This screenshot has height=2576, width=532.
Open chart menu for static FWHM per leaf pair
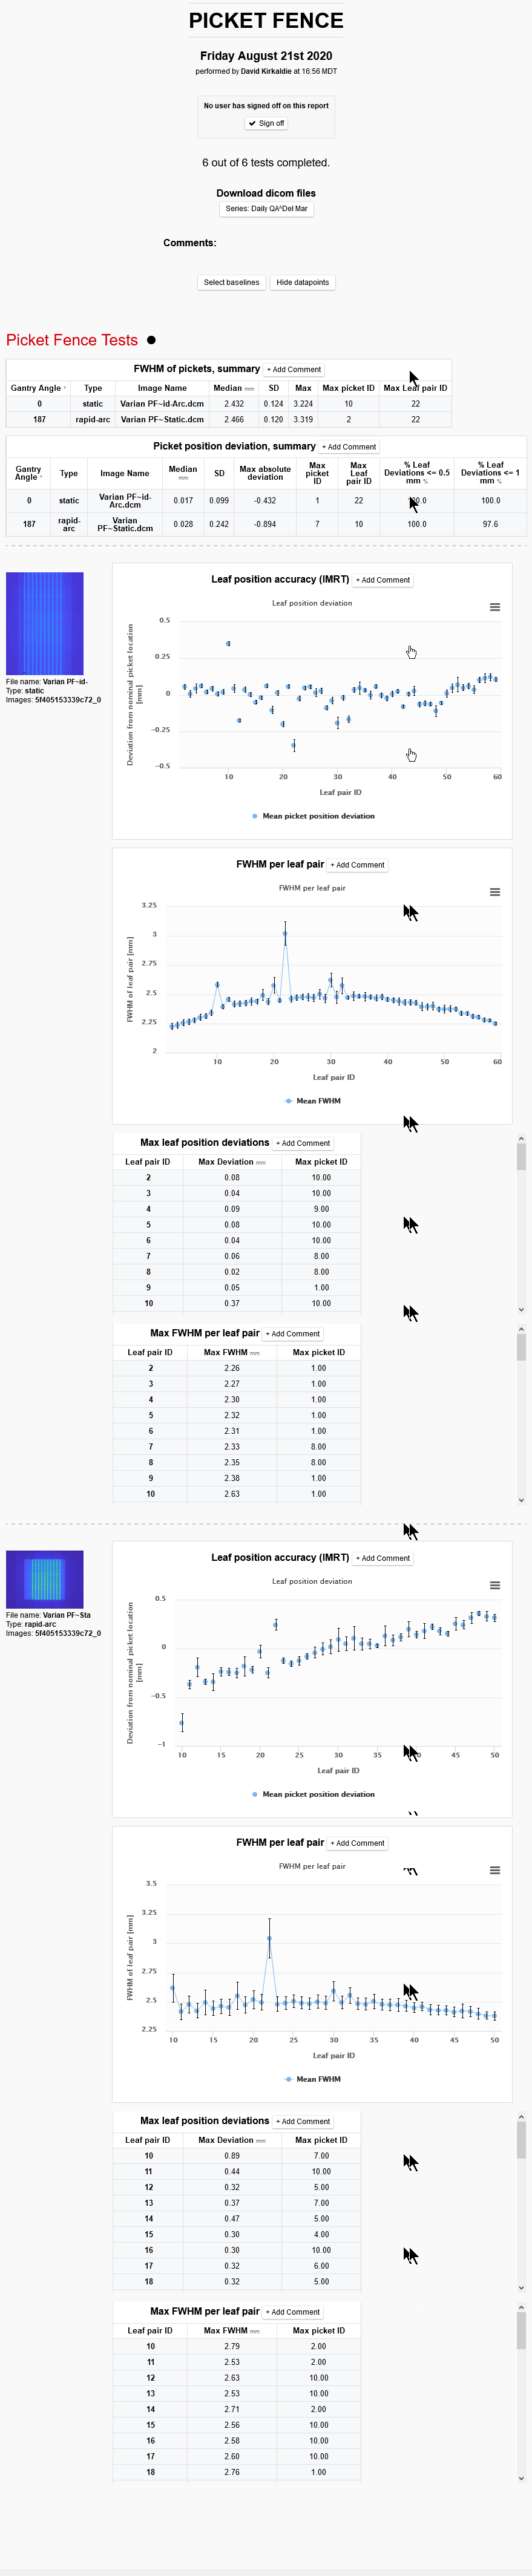[494, 892]
